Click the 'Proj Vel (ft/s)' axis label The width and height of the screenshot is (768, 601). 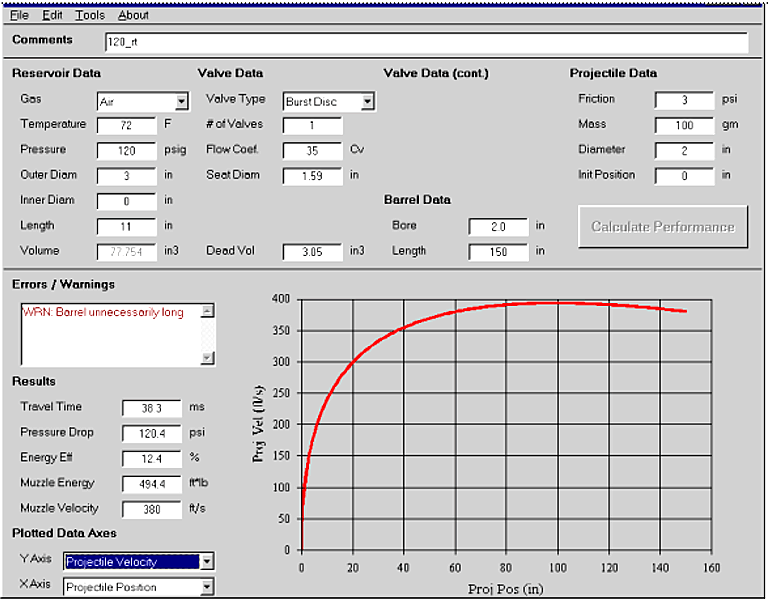coord(259,424)
